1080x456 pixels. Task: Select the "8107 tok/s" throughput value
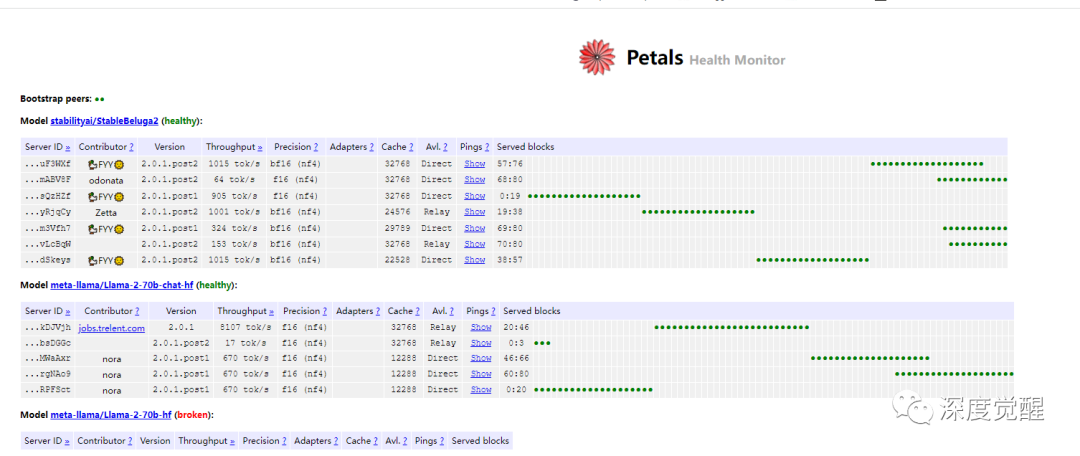pos(245,328)
